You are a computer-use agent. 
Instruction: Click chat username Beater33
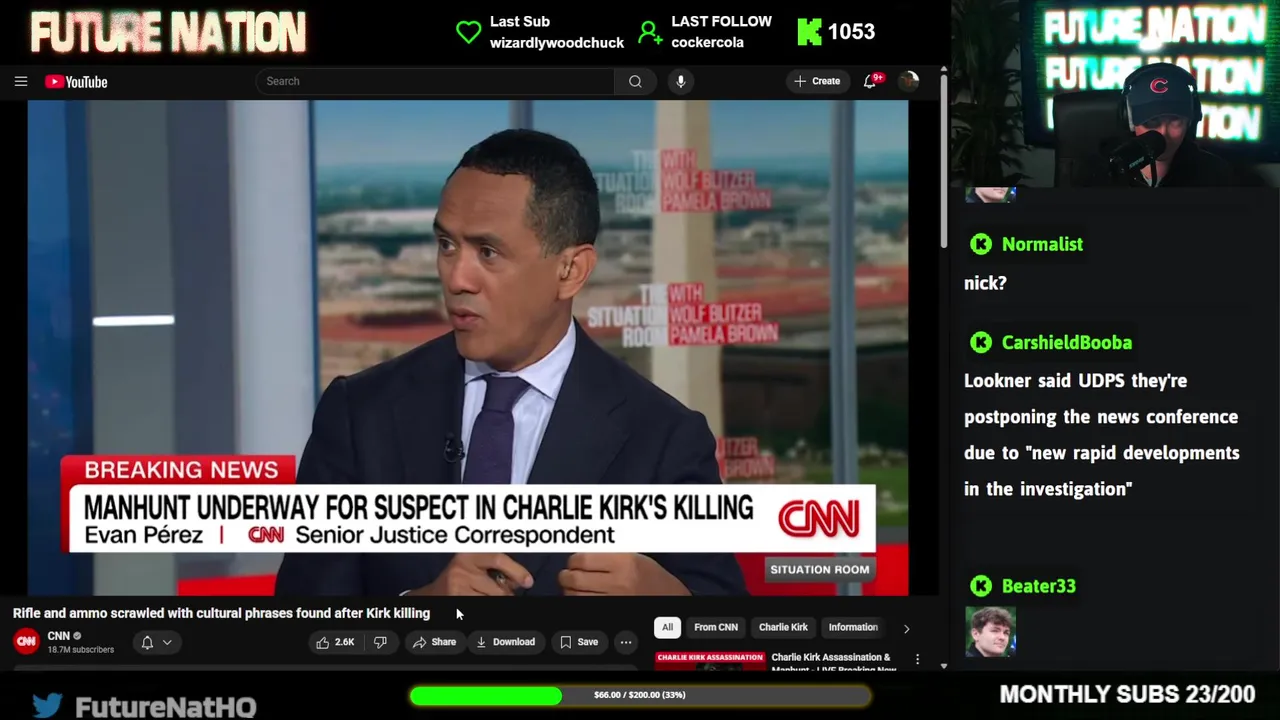pyautogui.click(x=1038, y=586)
